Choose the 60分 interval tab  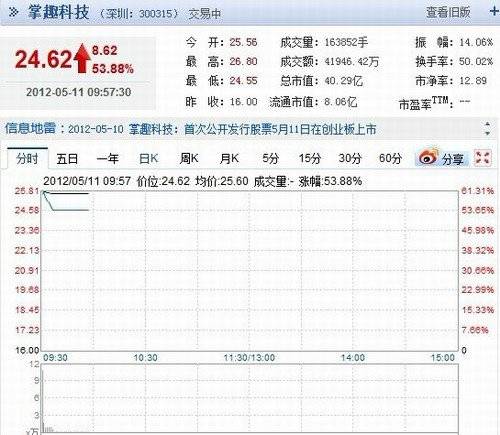pos(390,158)
